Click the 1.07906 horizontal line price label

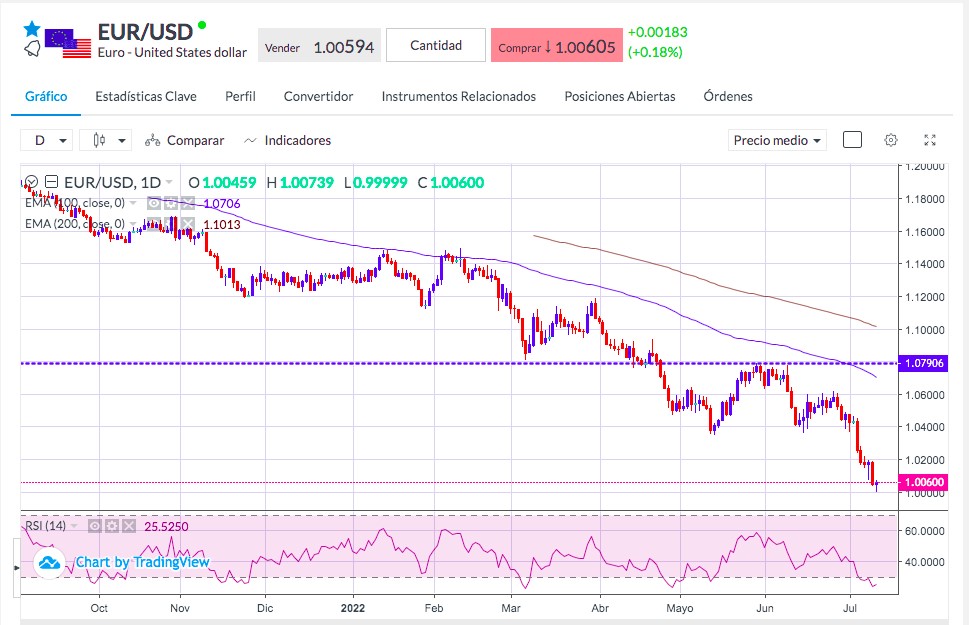(x=924, y=363)
